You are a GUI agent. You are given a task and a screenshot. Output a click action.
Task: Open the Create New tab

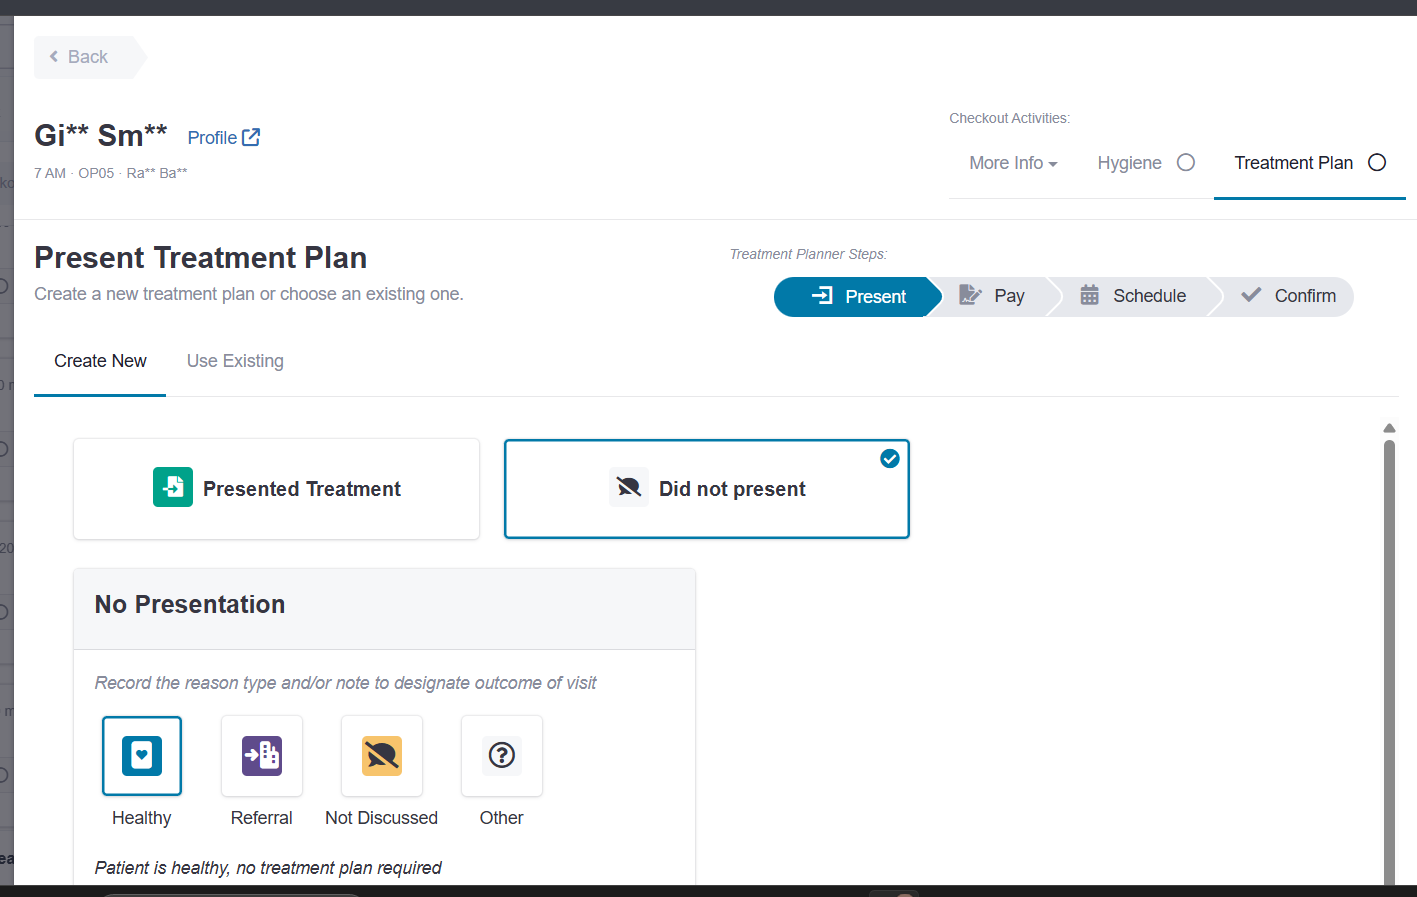tap(100, 361)
